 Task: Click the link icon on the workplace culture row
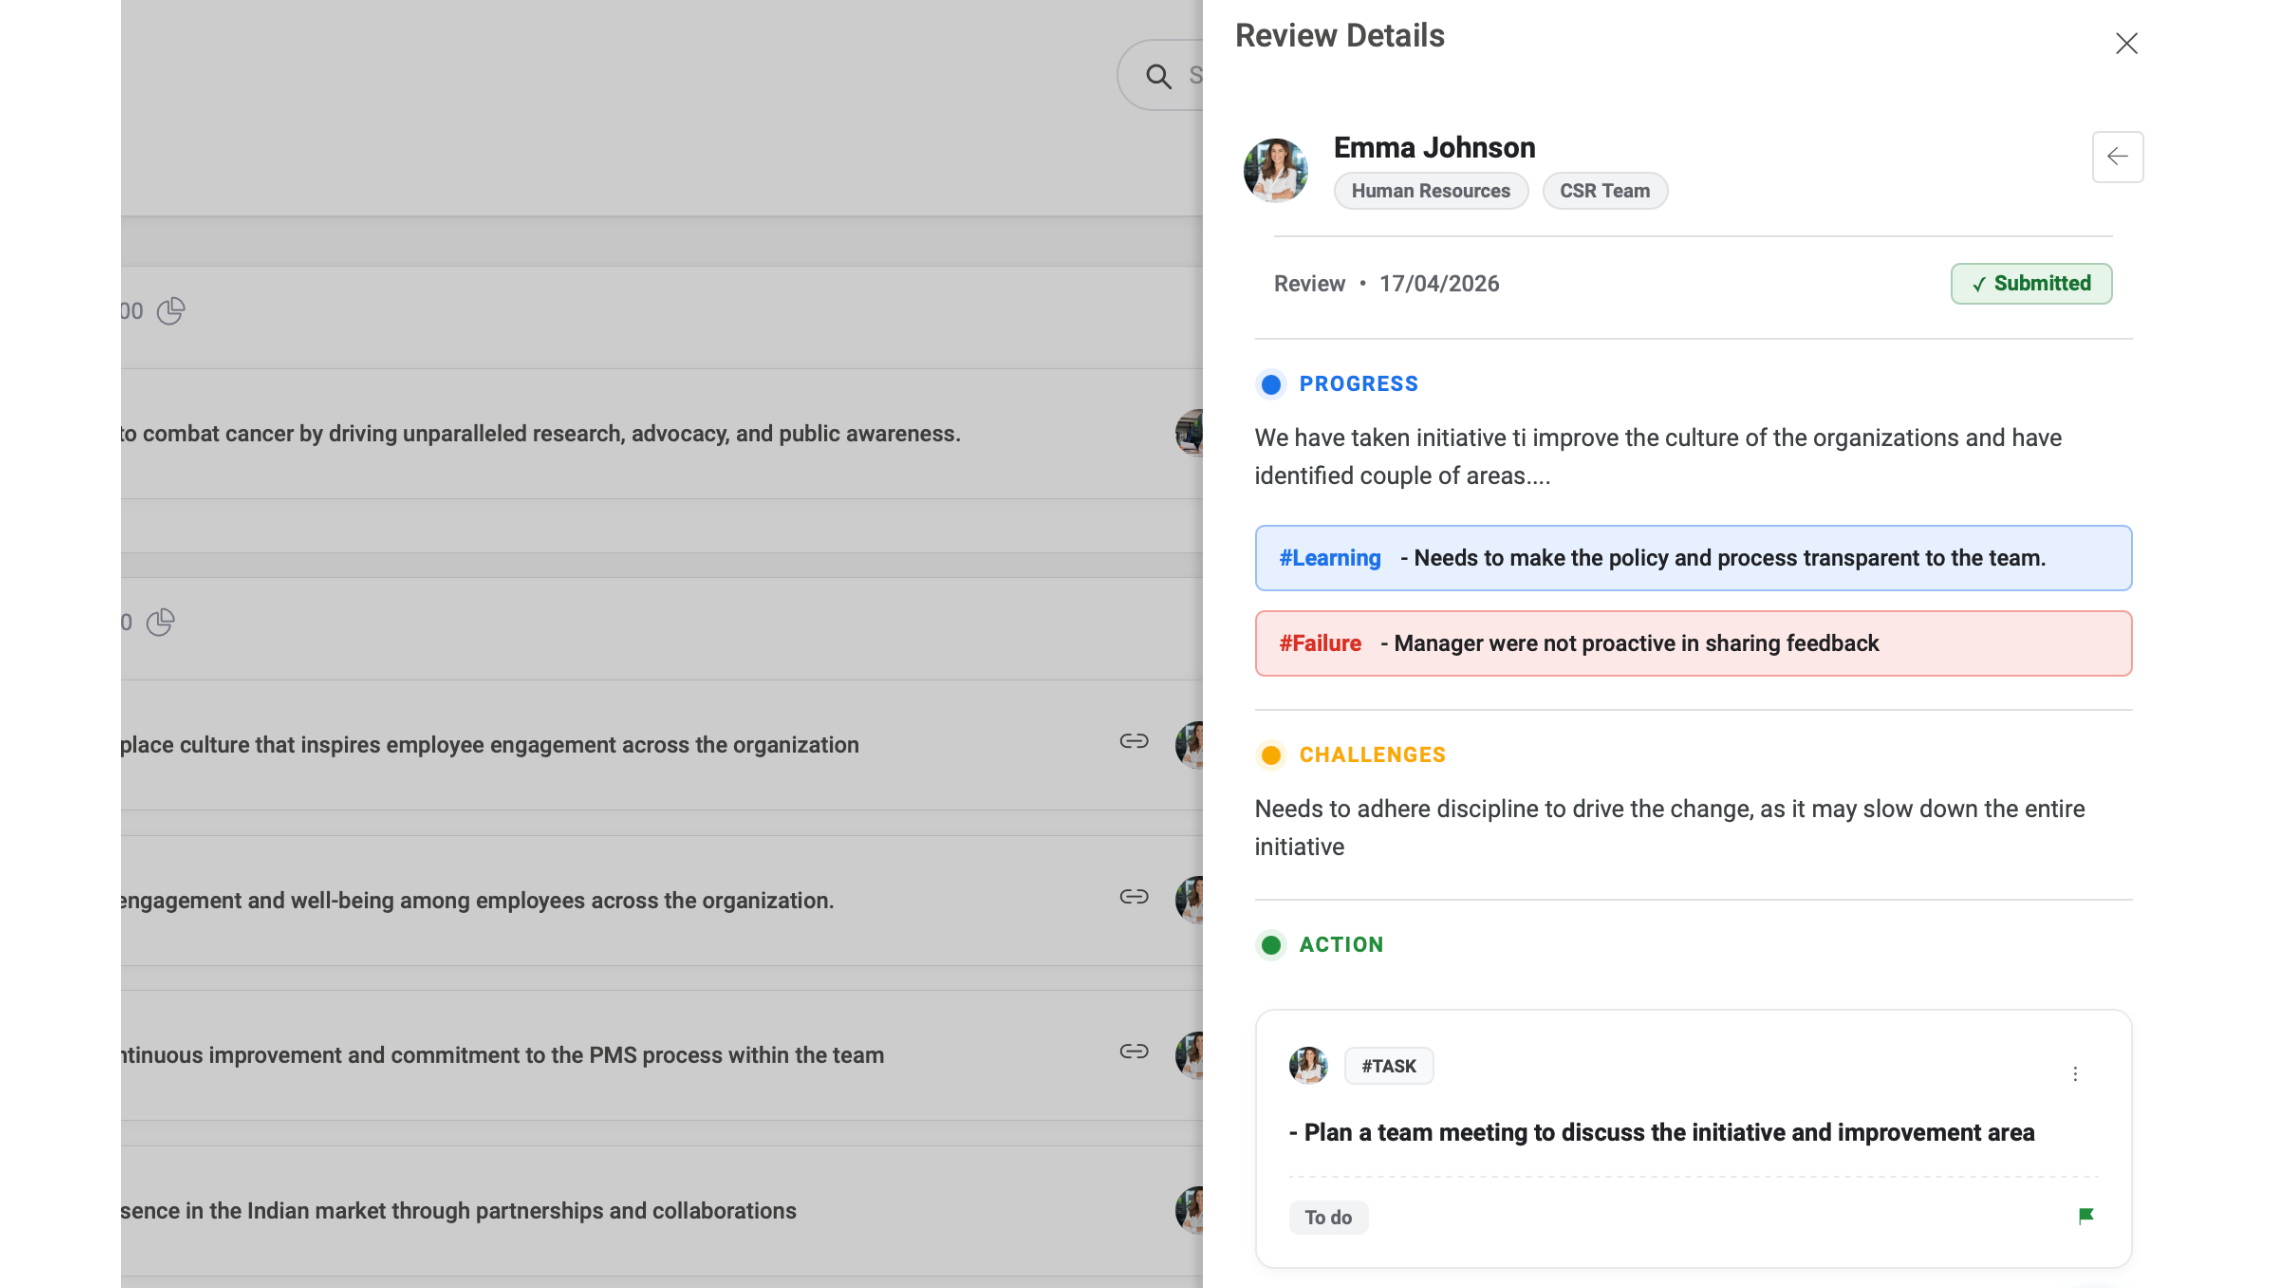[1133, 741]
